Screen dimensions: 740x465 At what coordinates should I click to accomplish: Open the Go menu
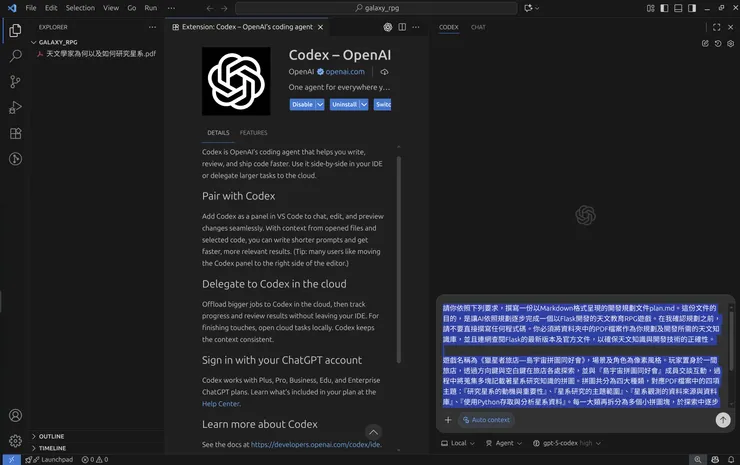point(132,8)
